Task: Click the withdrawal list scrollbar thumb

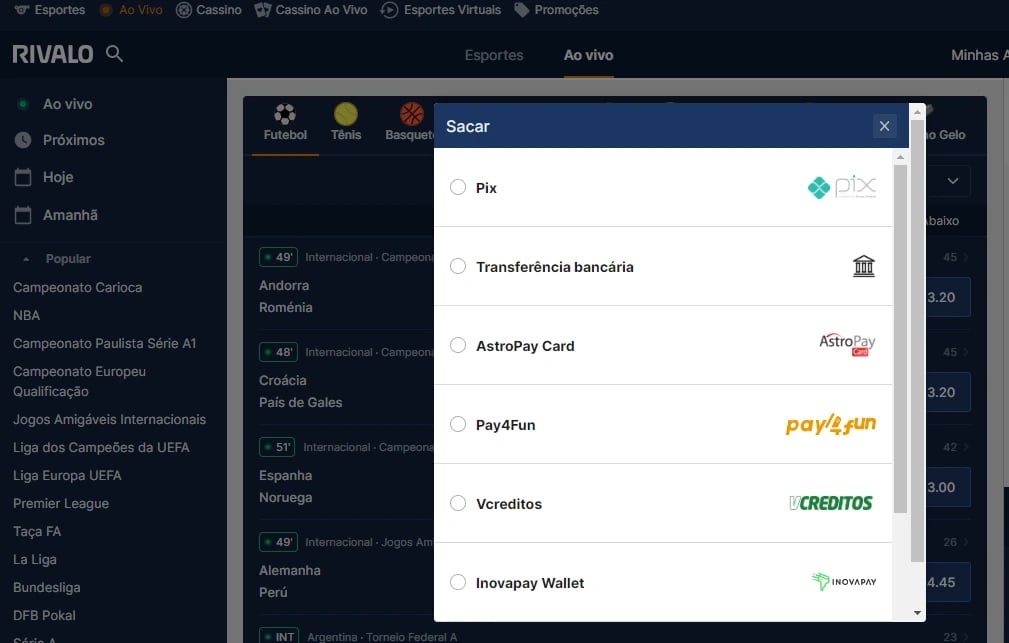Action: click(900, 339)
